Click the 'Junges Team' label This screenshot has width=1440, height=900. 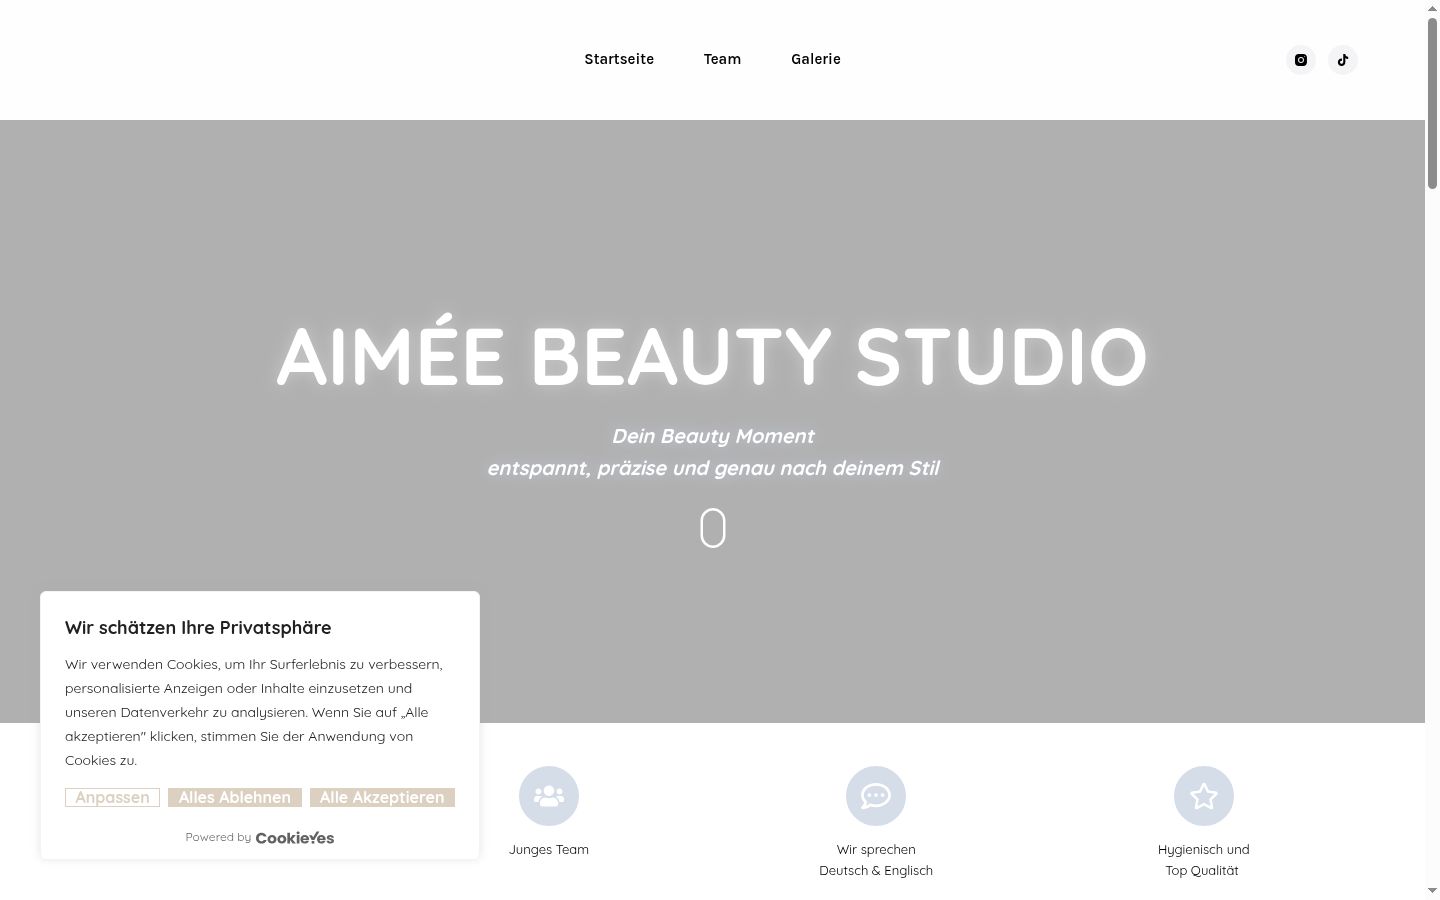click(x=549, y=850)
